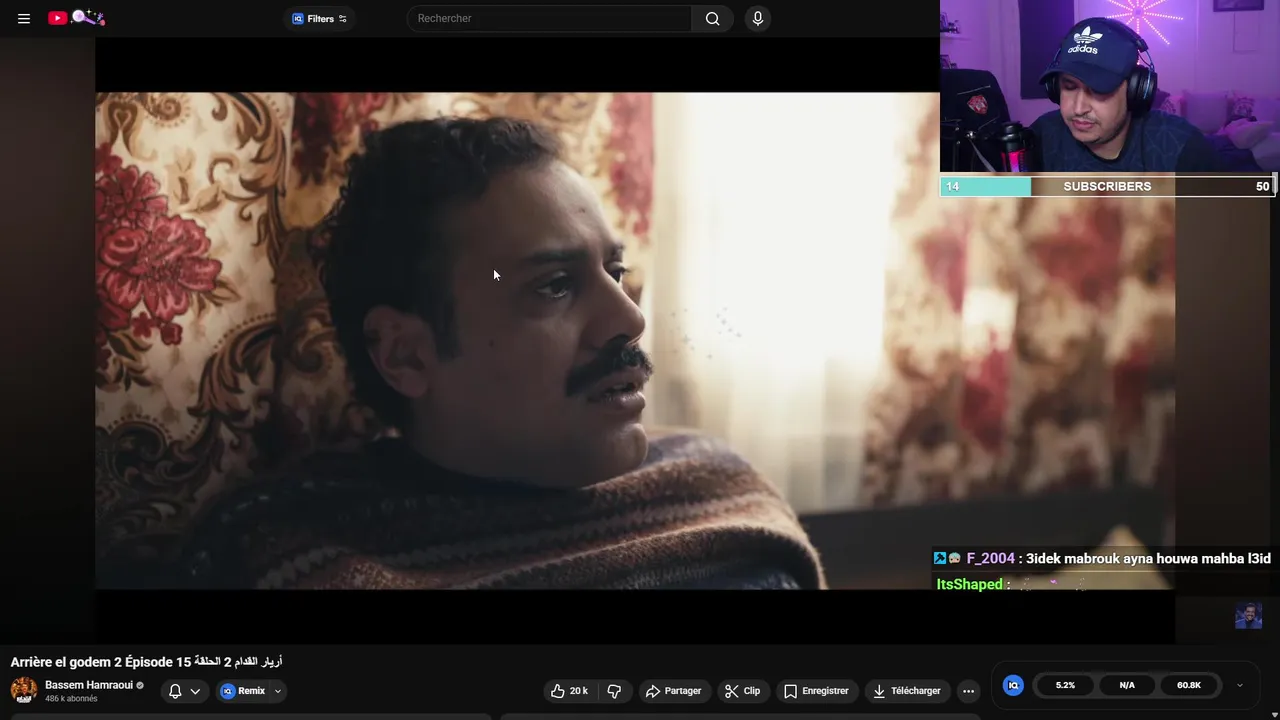This screenshot has width=1280, height=720.
Task: Expand the notification bell dropdown chevron
Action: point(195,691)
